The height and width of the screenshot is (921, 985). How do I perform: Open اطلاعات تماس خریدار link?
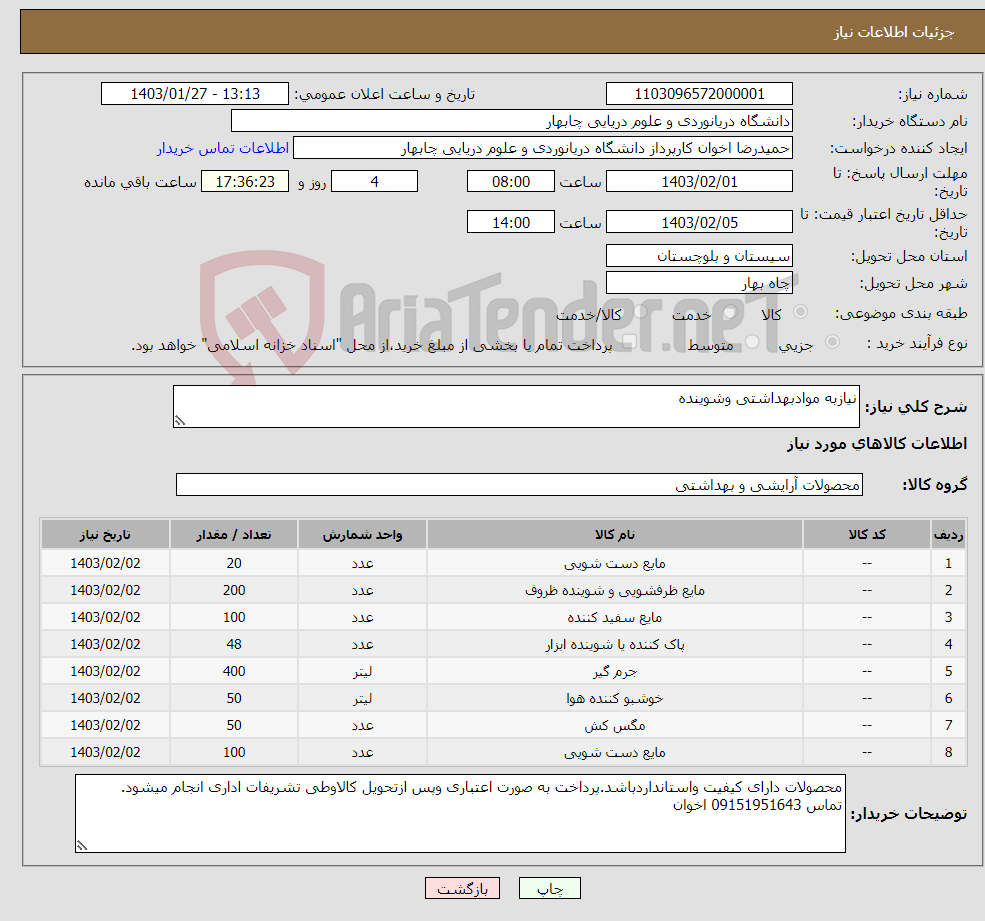(222, 148)
